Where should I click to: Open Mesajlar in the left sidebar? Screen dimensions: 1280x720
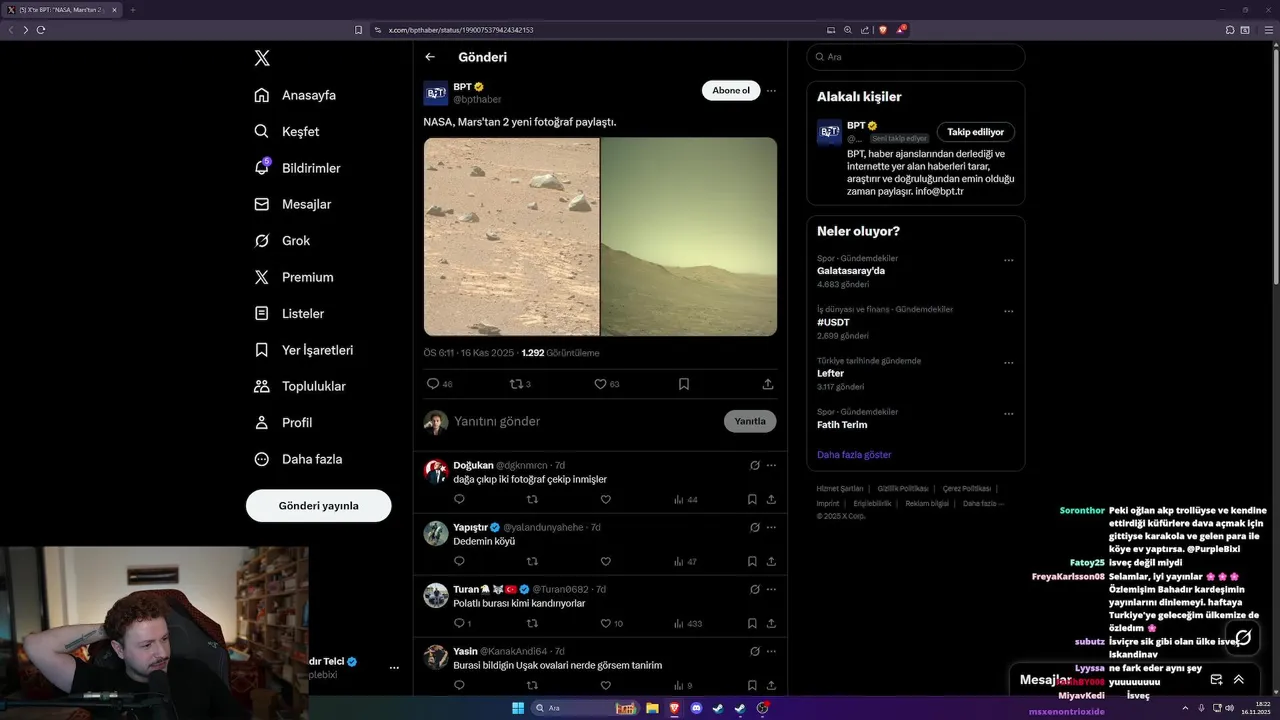point(292,204)
